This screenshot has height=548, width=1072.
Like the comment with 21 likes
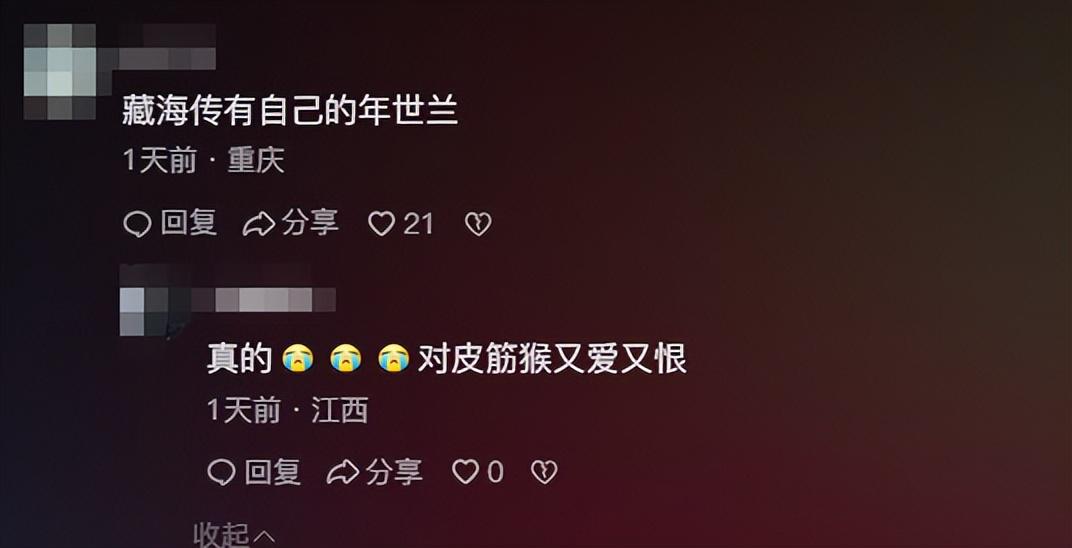tap(381, 224)
